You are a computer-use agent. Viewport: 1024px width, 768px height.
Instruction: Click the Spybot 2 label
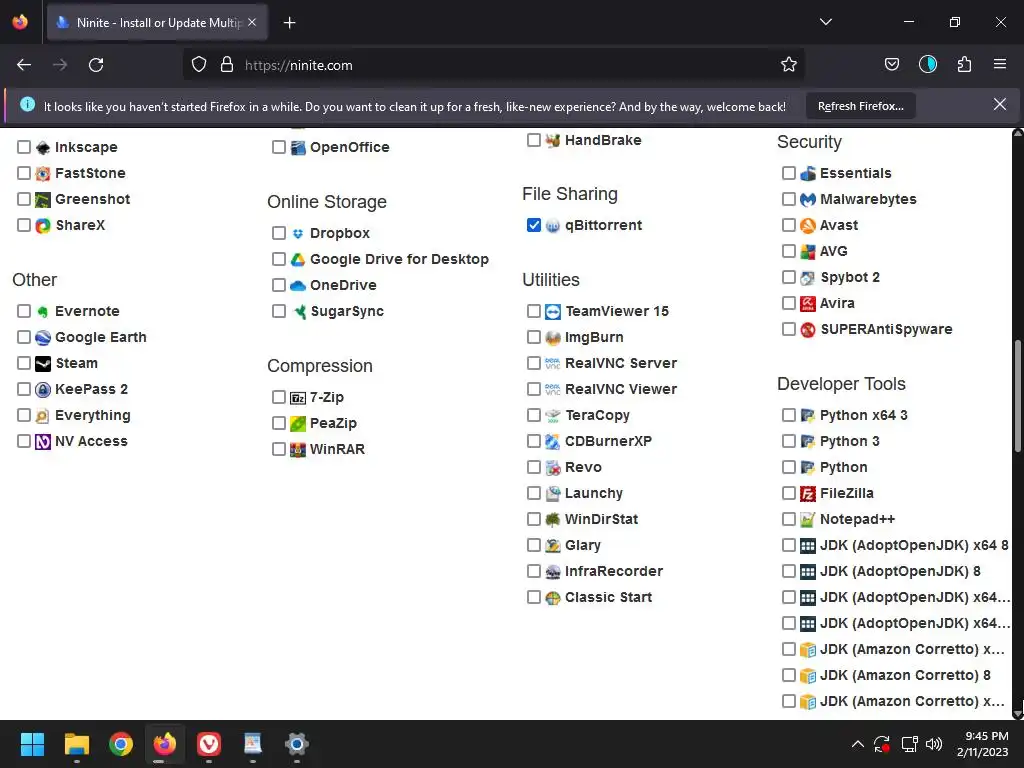850,277
